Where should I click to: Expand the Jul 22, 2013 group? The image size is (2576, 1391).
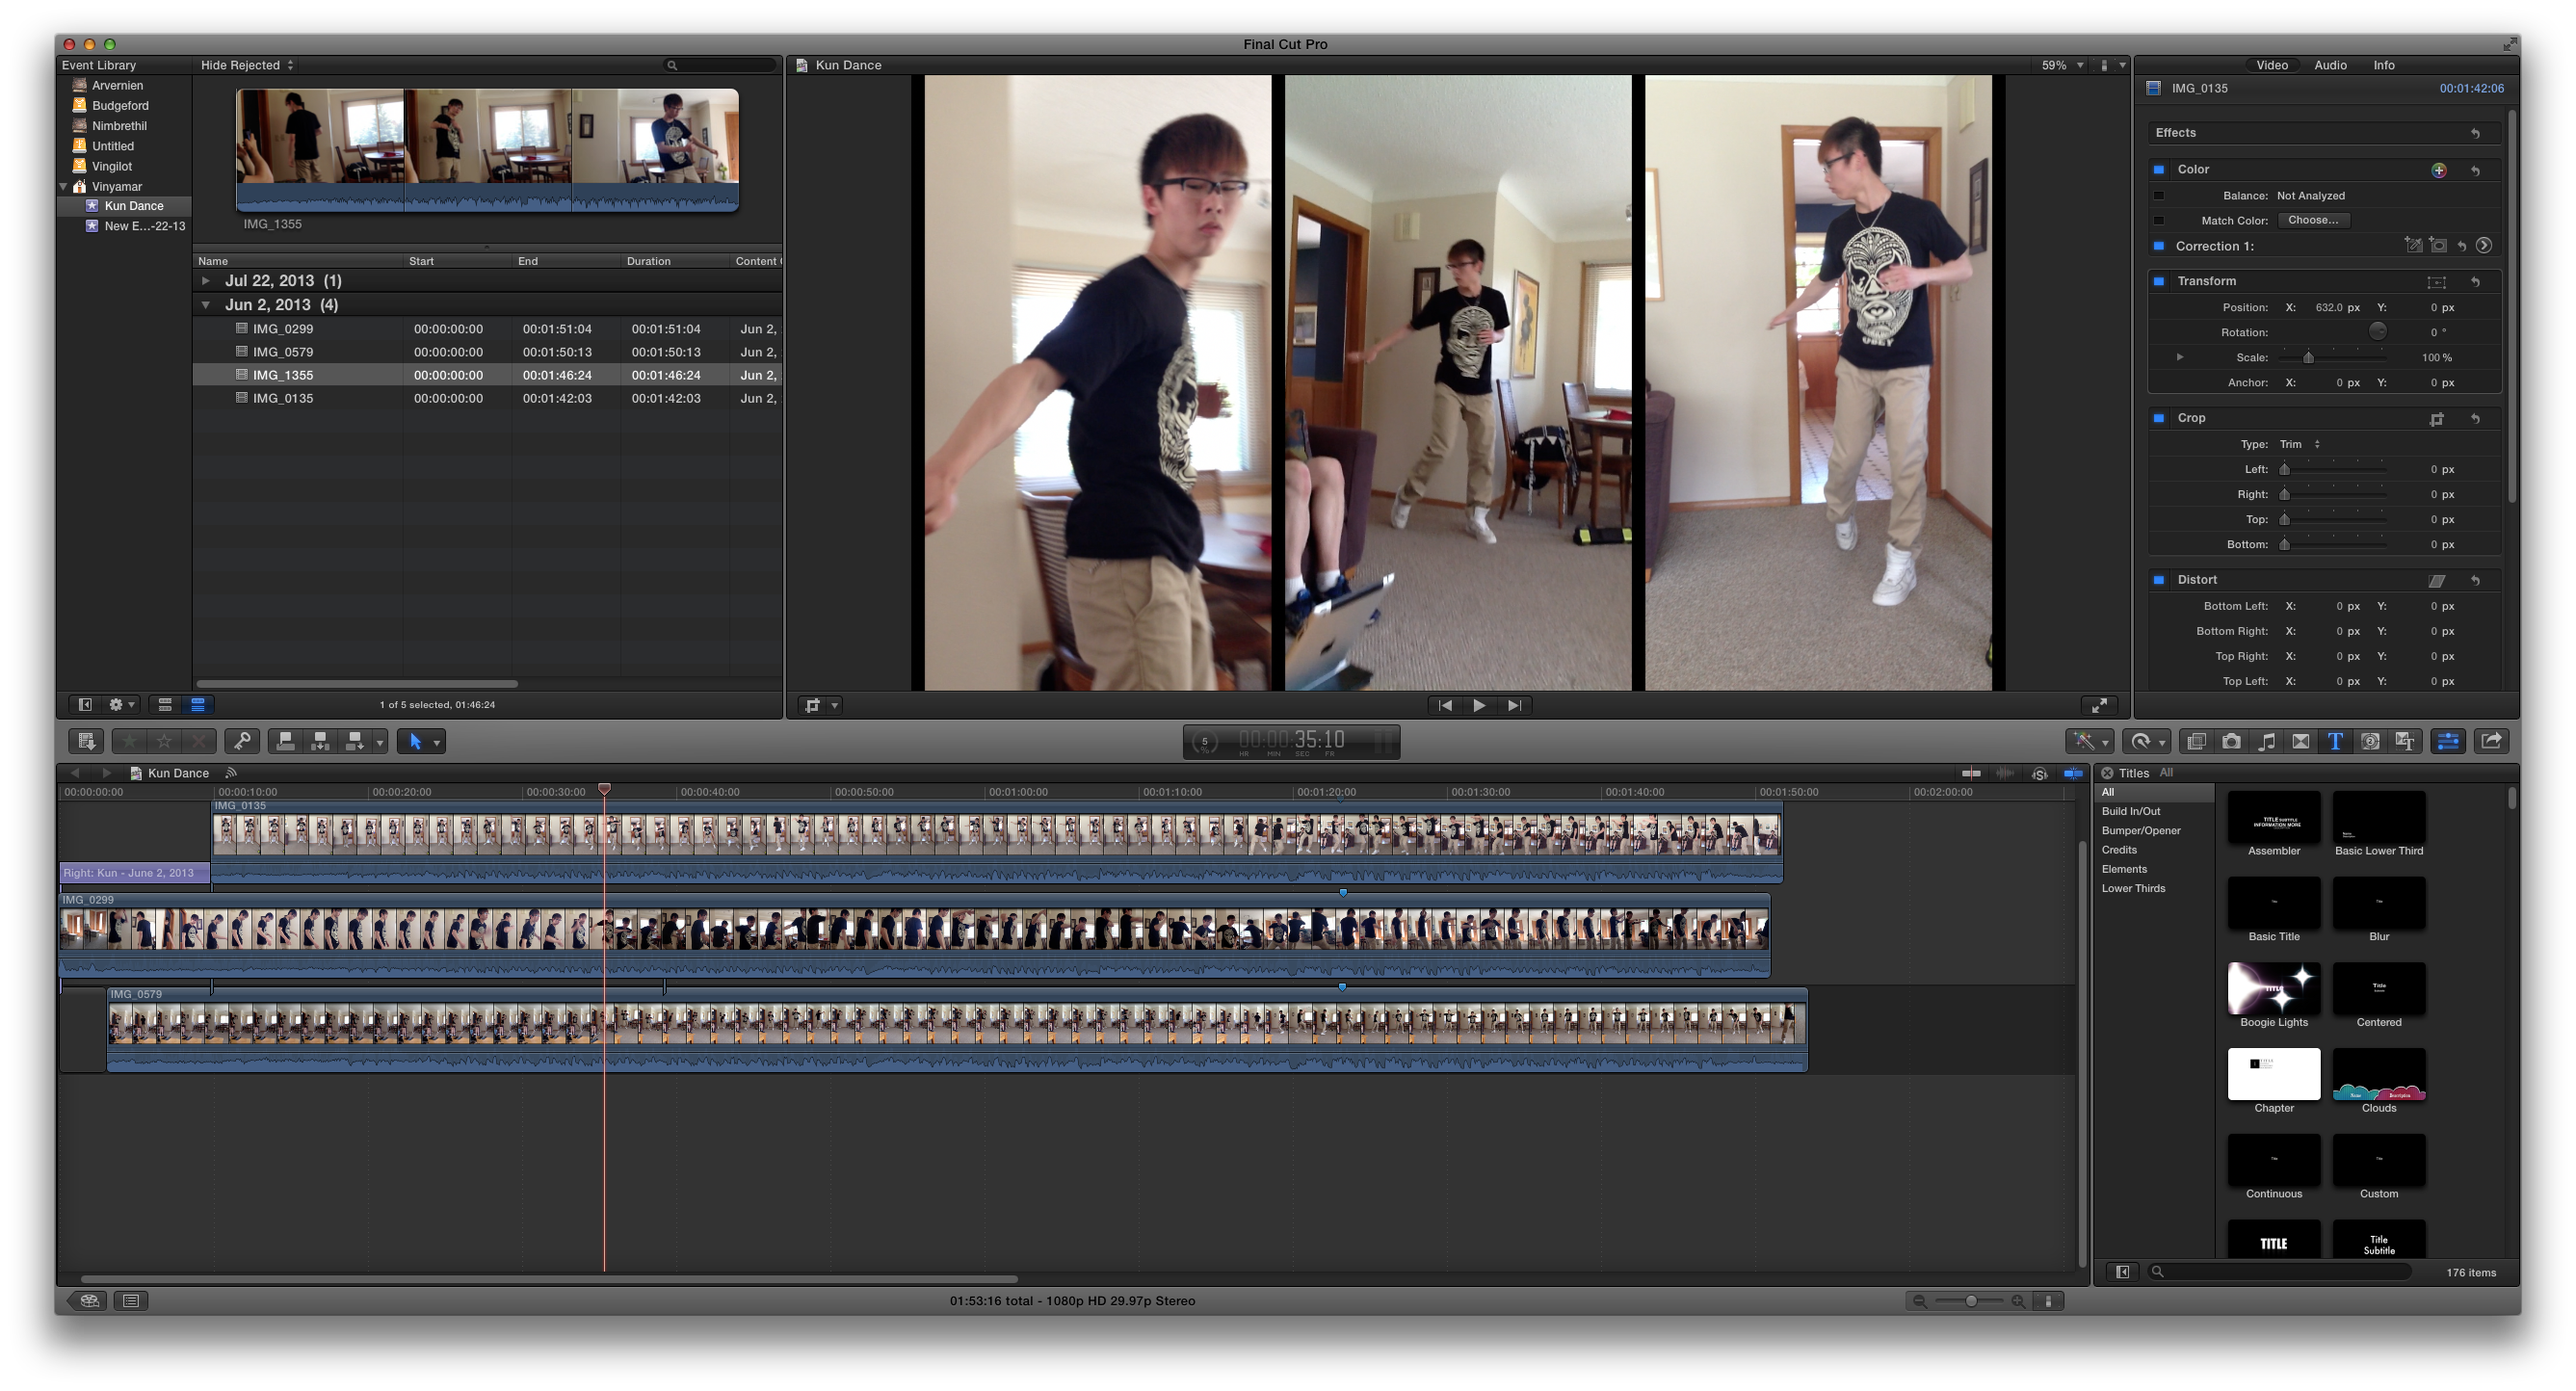click(206, 281)
